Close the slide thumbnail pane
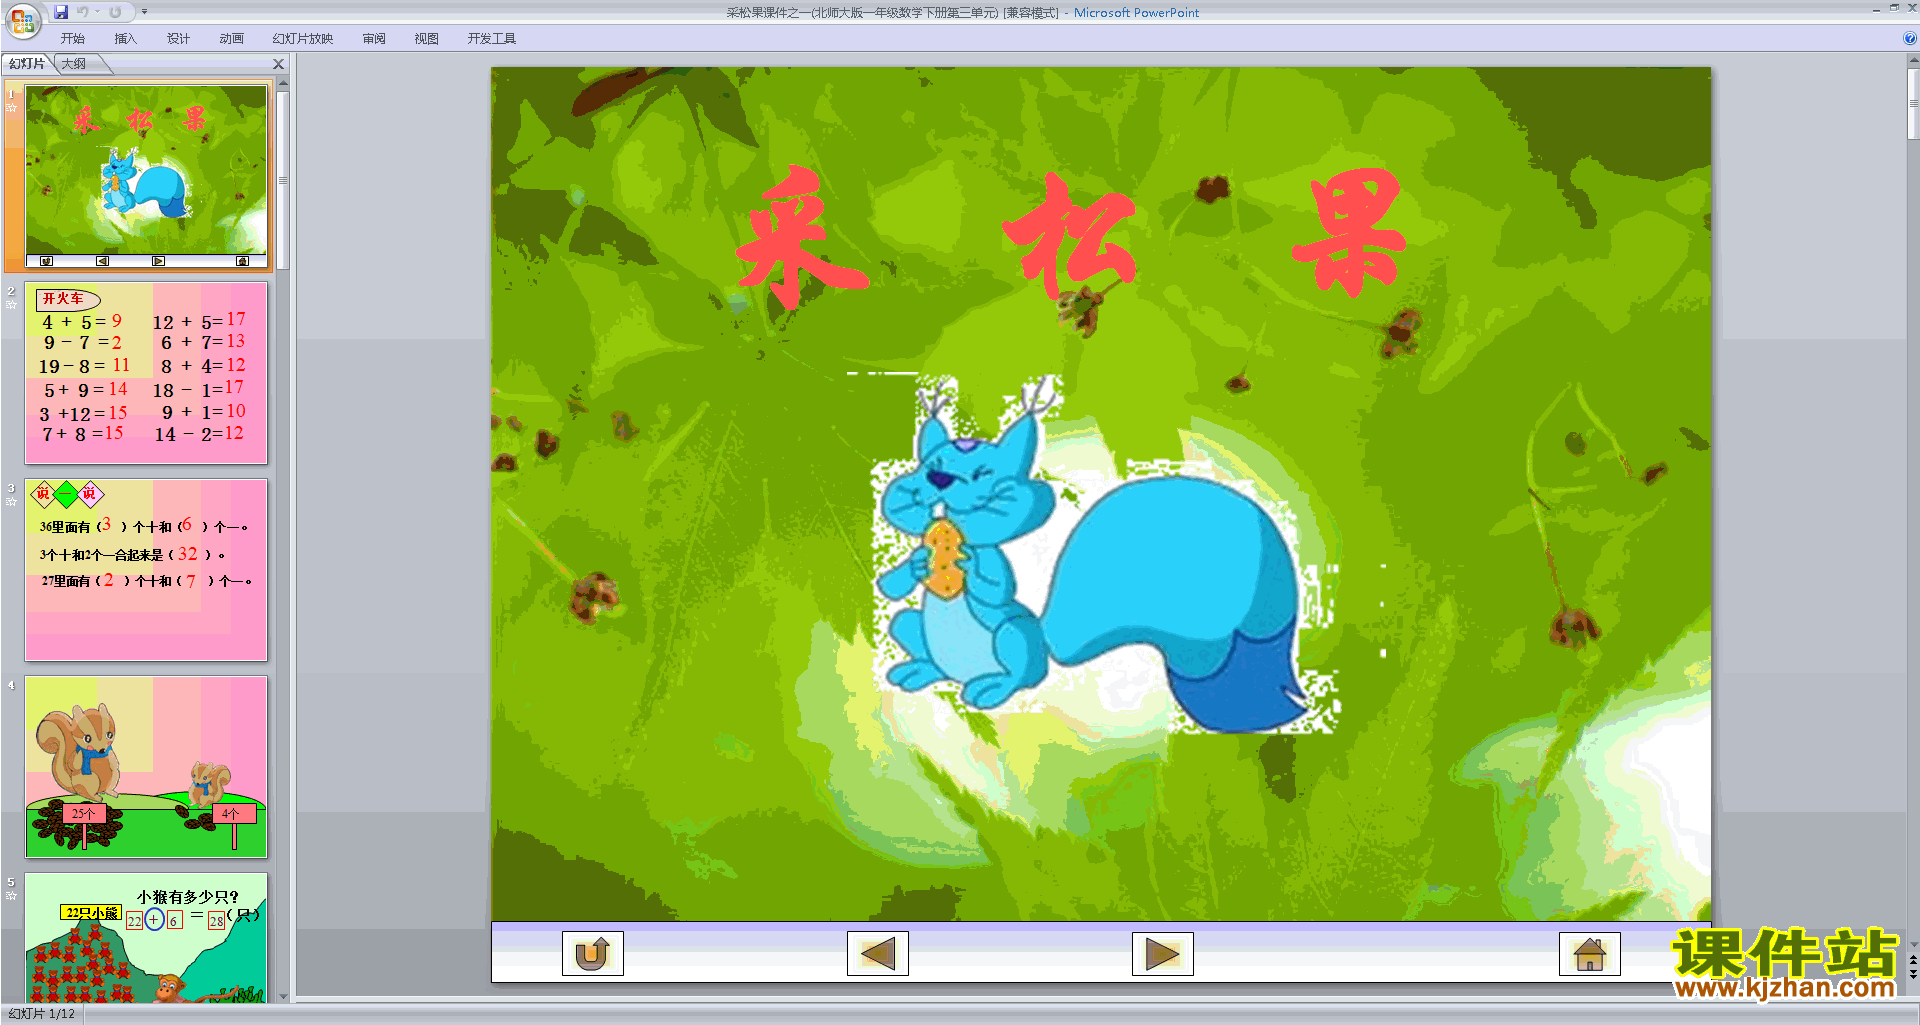This screenshot has height=1025, width=1920. [279, 64]
